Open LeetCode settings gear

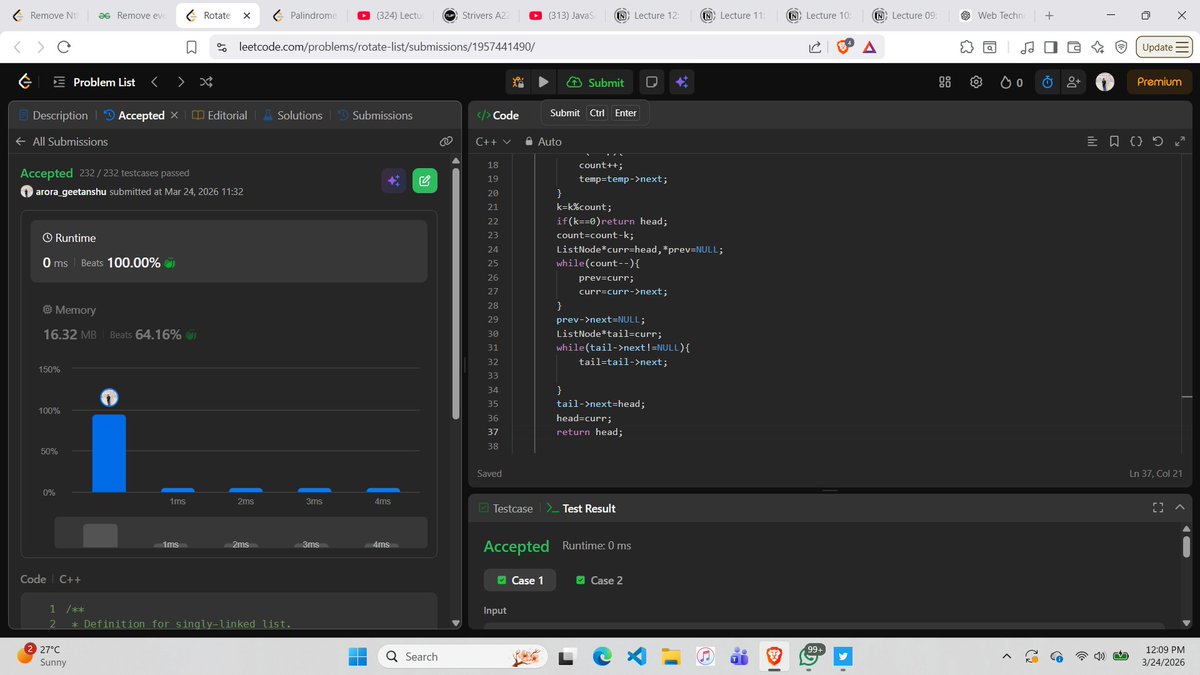(977, 82)
